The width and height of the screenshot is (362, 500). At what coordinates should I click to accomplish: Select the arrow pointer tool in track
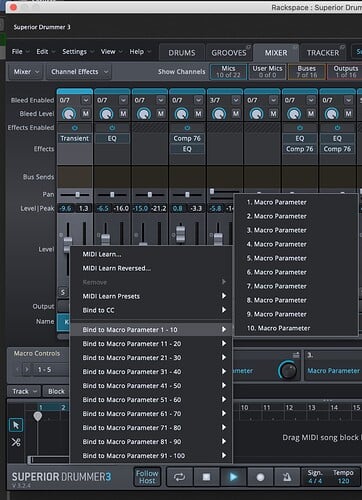tap(16, 425)
